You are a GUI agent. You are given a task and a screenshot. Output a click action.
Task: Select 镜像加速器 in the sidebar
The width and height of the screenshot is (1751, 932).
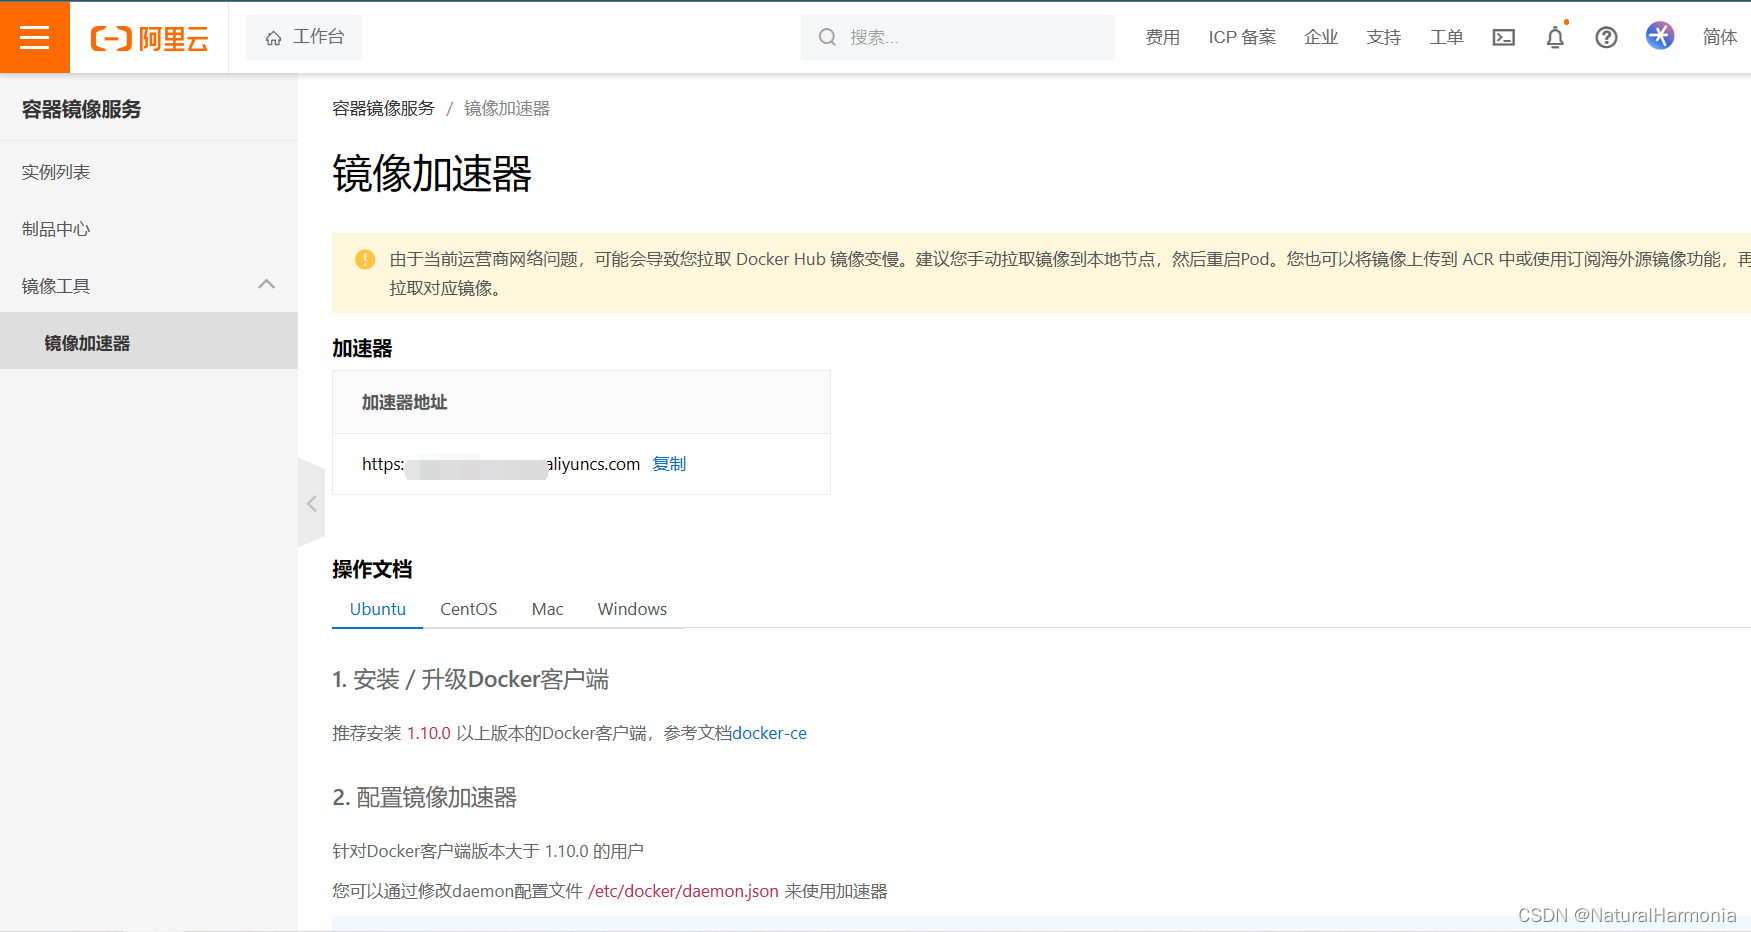(149, 342)
